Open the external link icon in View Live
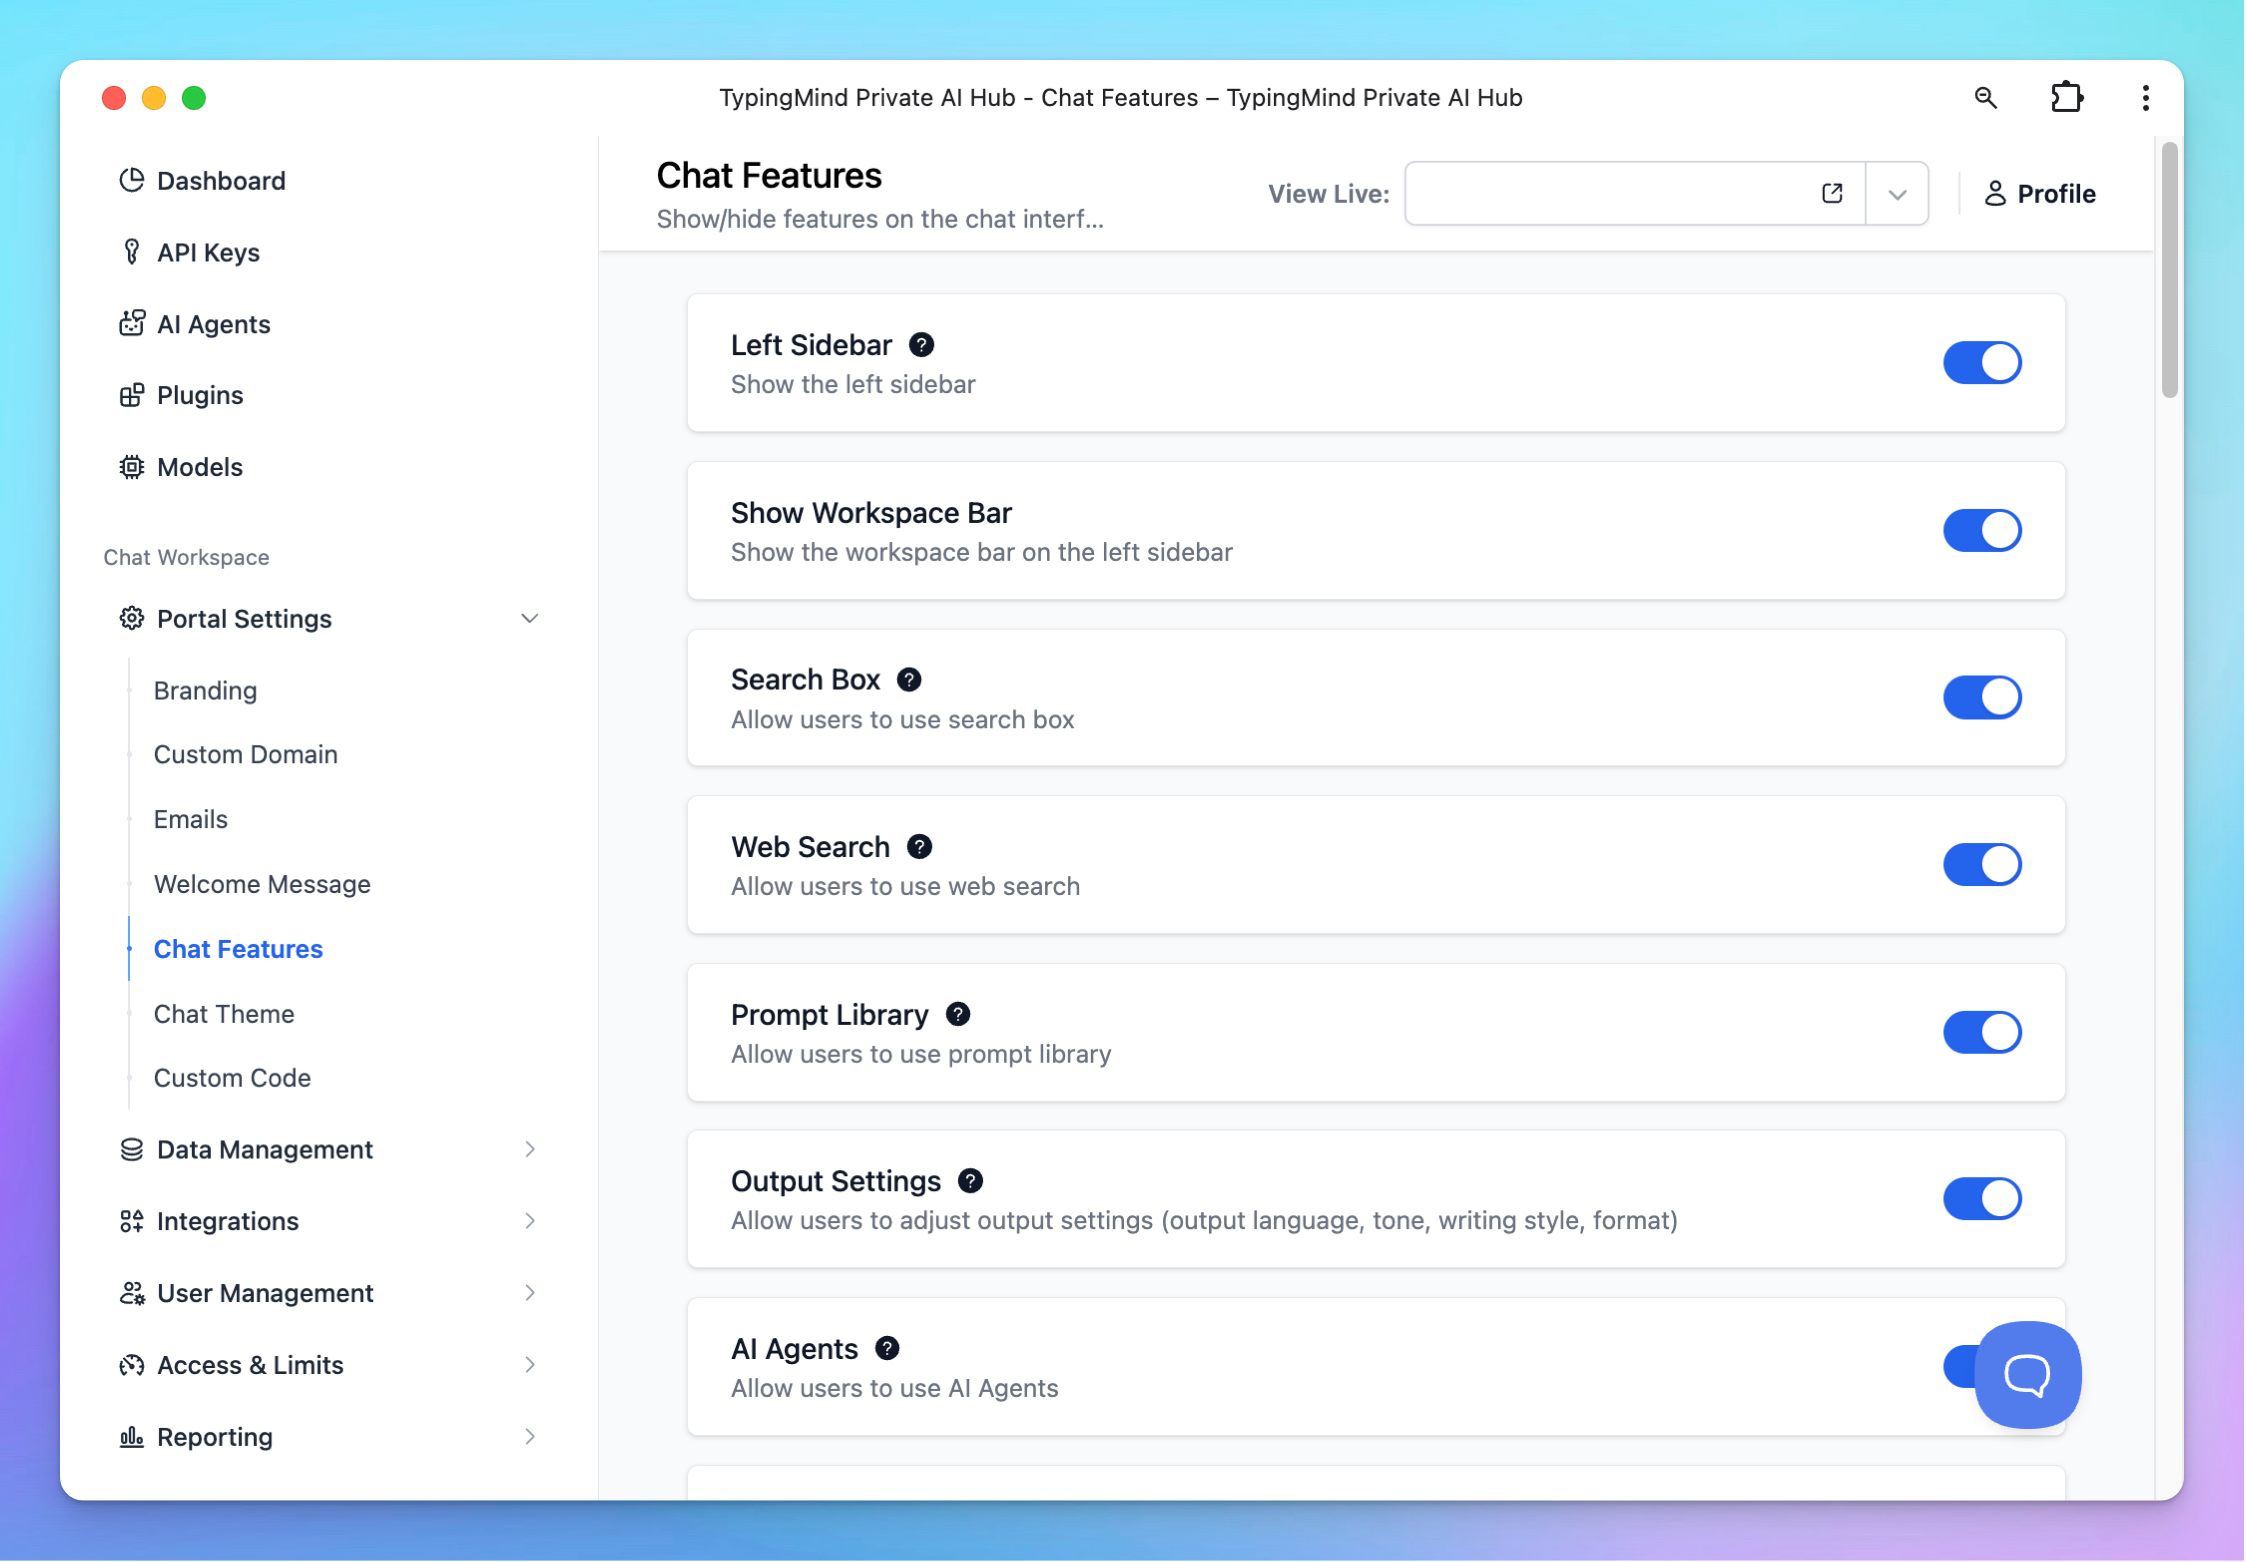The width and height of the screenshot is (2246, 1562). coord(1832,193)
